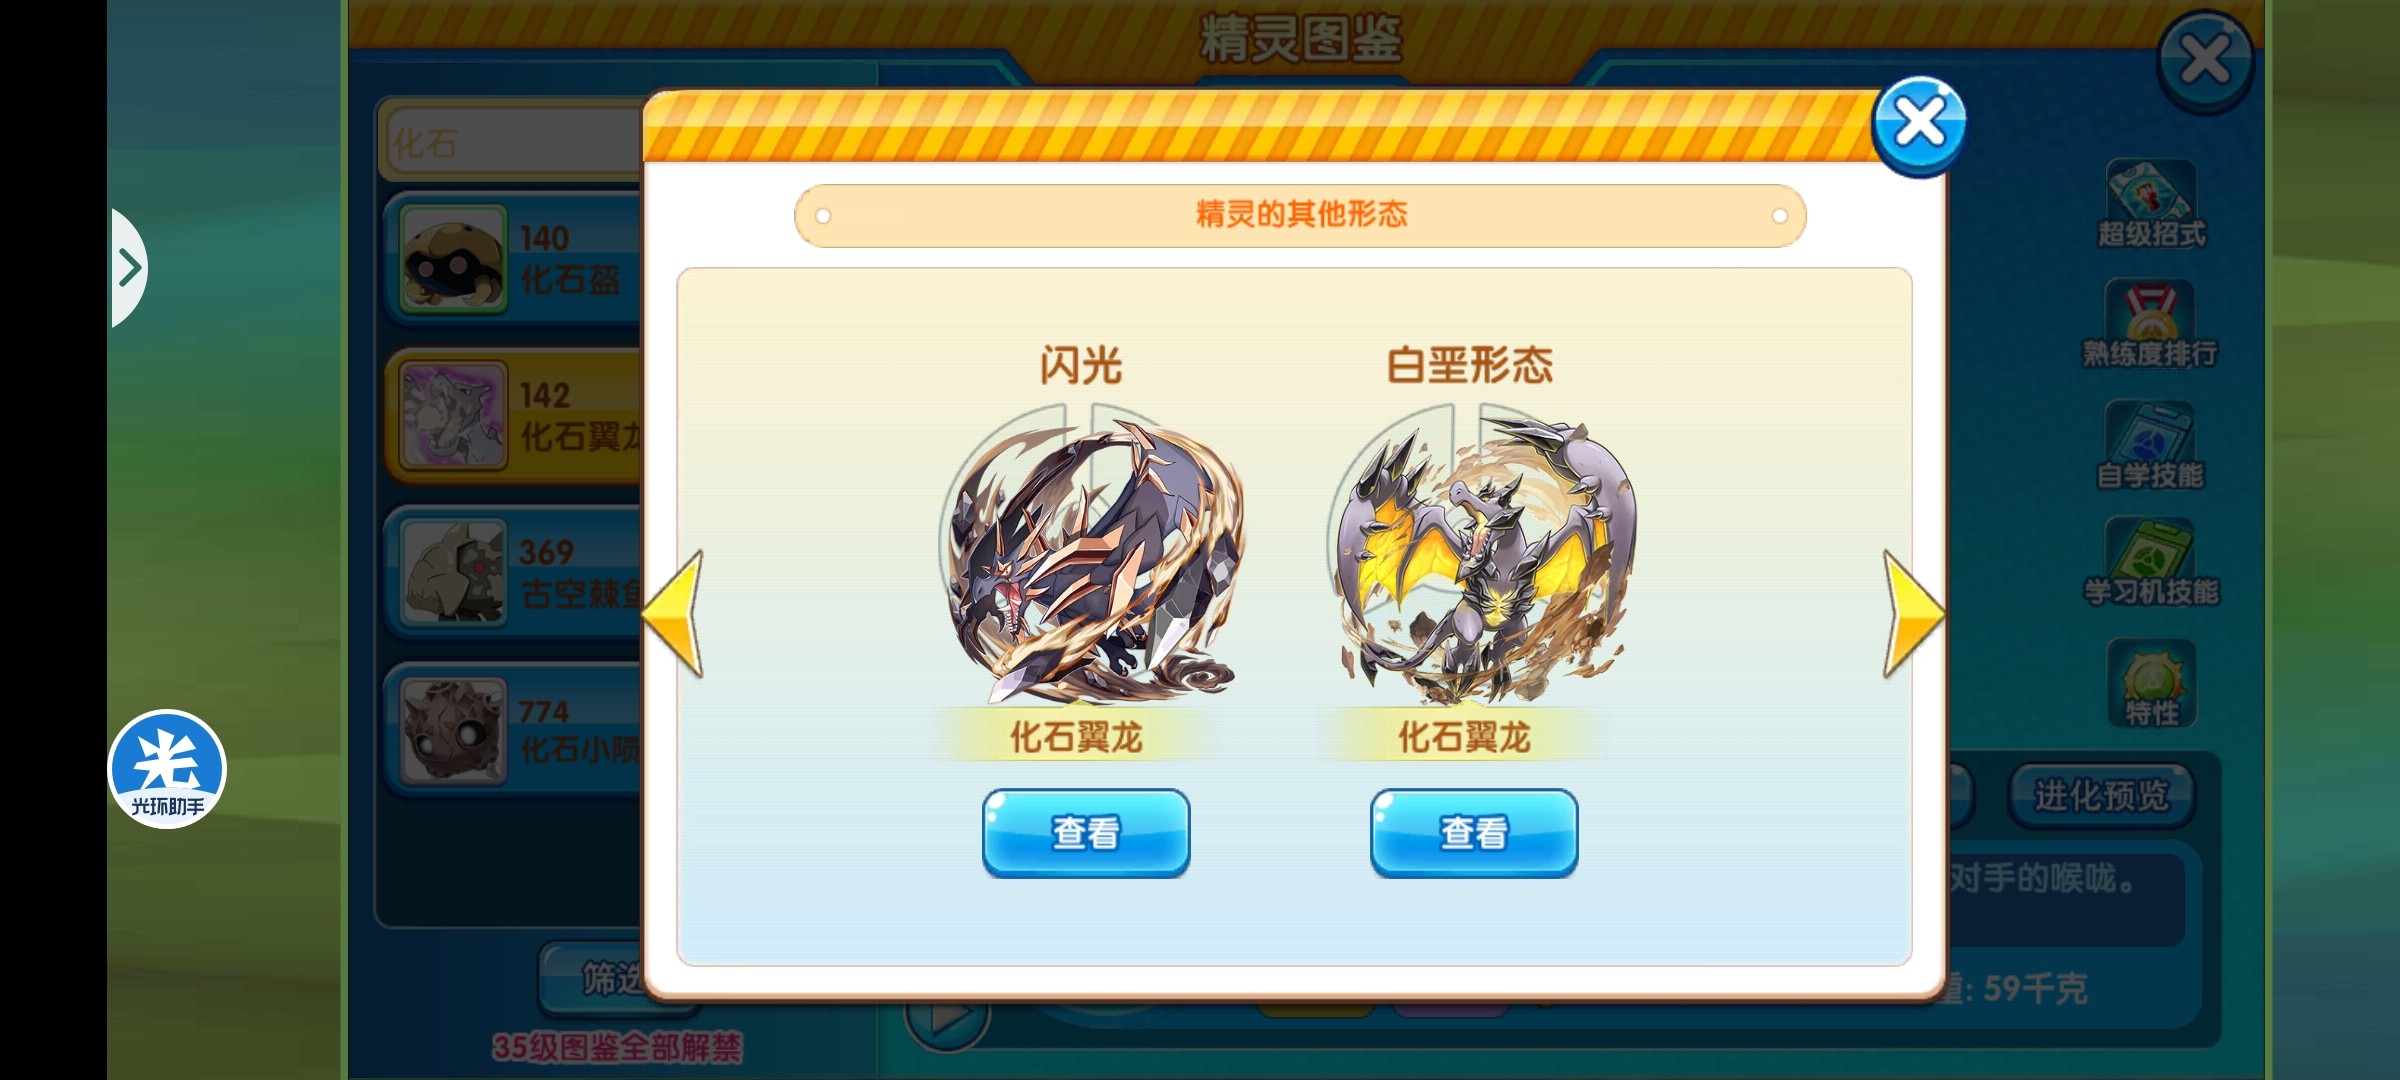Viewport: 2400px width, 1080px height.
Task: Open the 熟练度排行 ranking icon
Action: (x=2150, y=323)
